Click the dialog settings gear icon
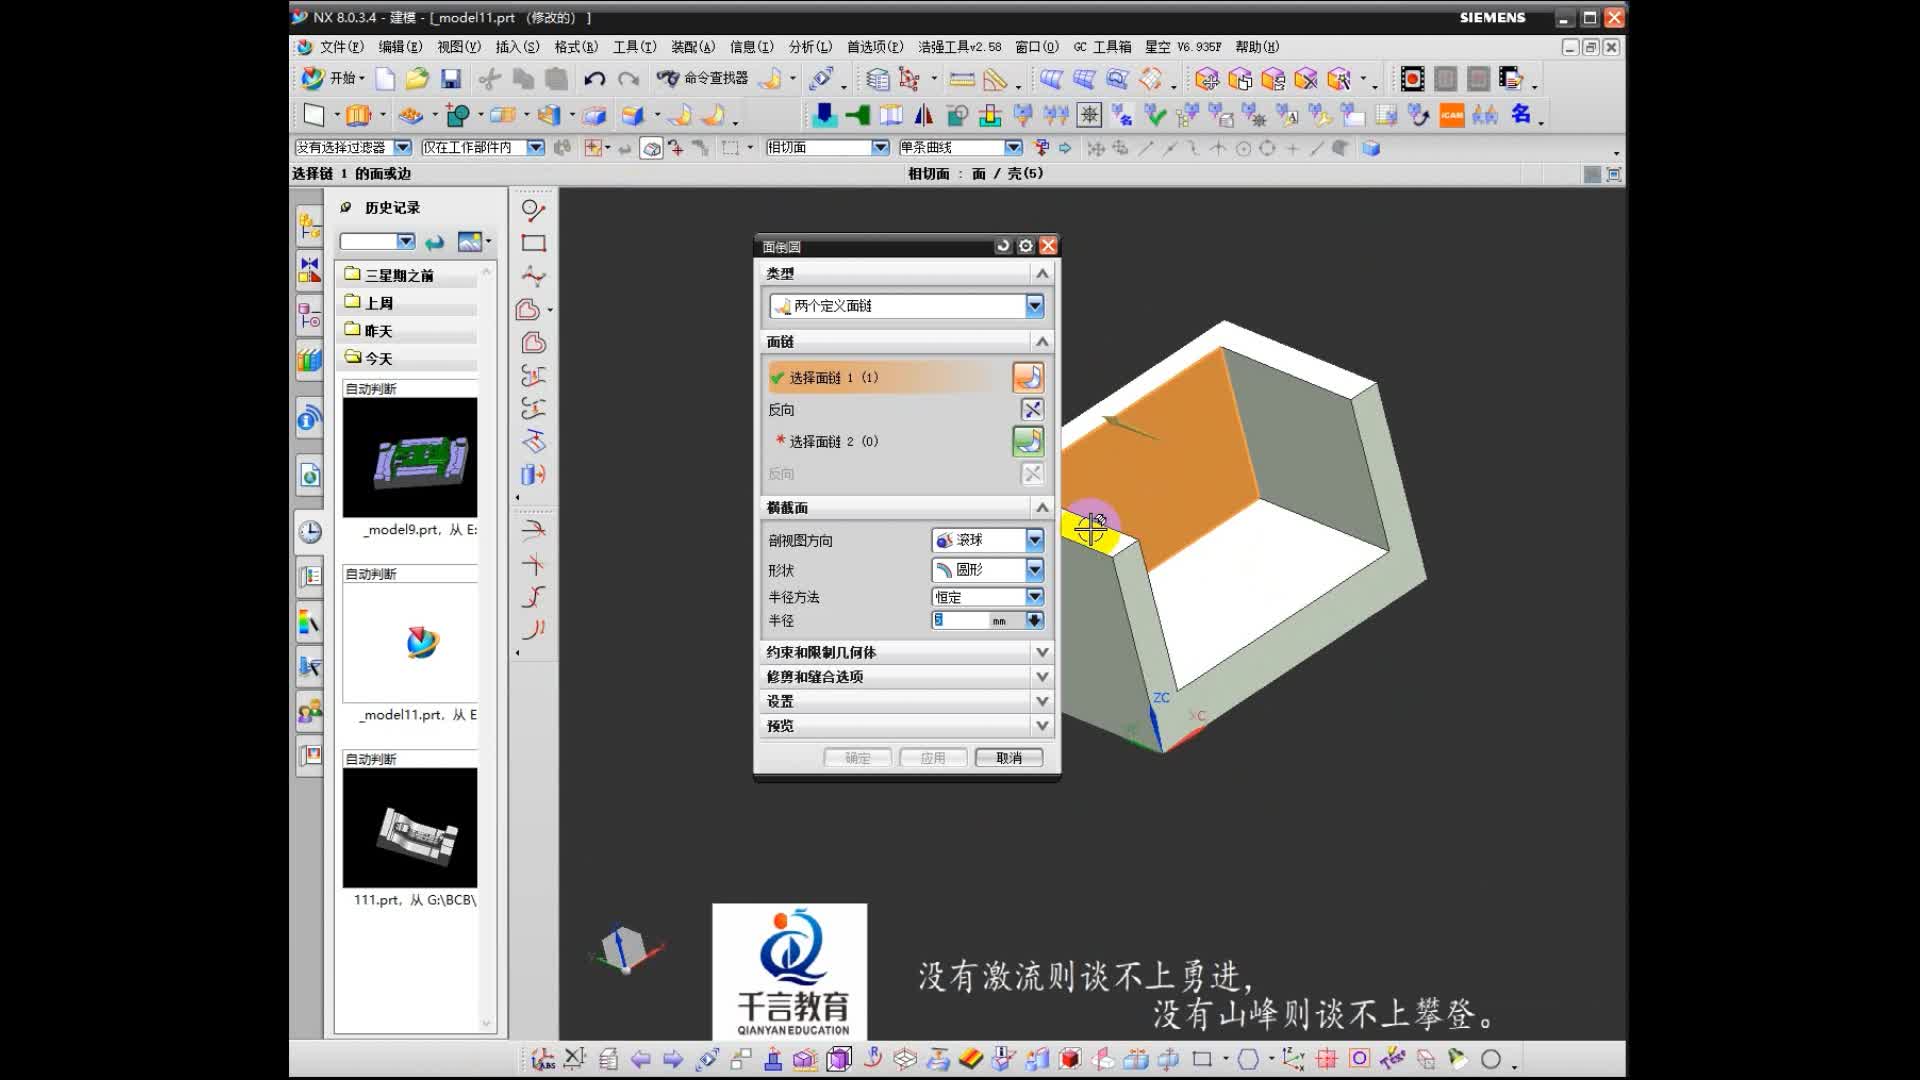The height and width of the screenshot is (1080, 1920). [x=1025, y=246]
